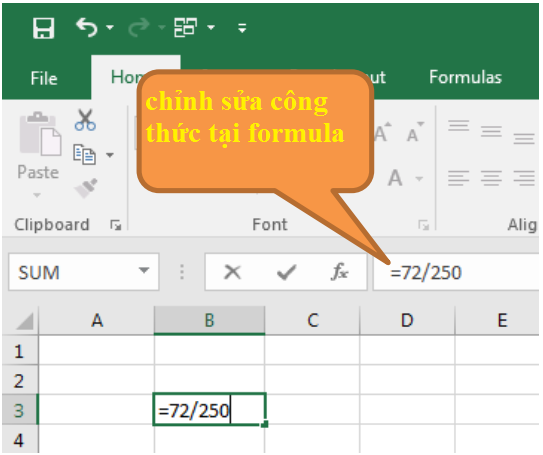Click the Top Align icon
The height and width of the screenshot is (455, 543).
pos(459,125)
